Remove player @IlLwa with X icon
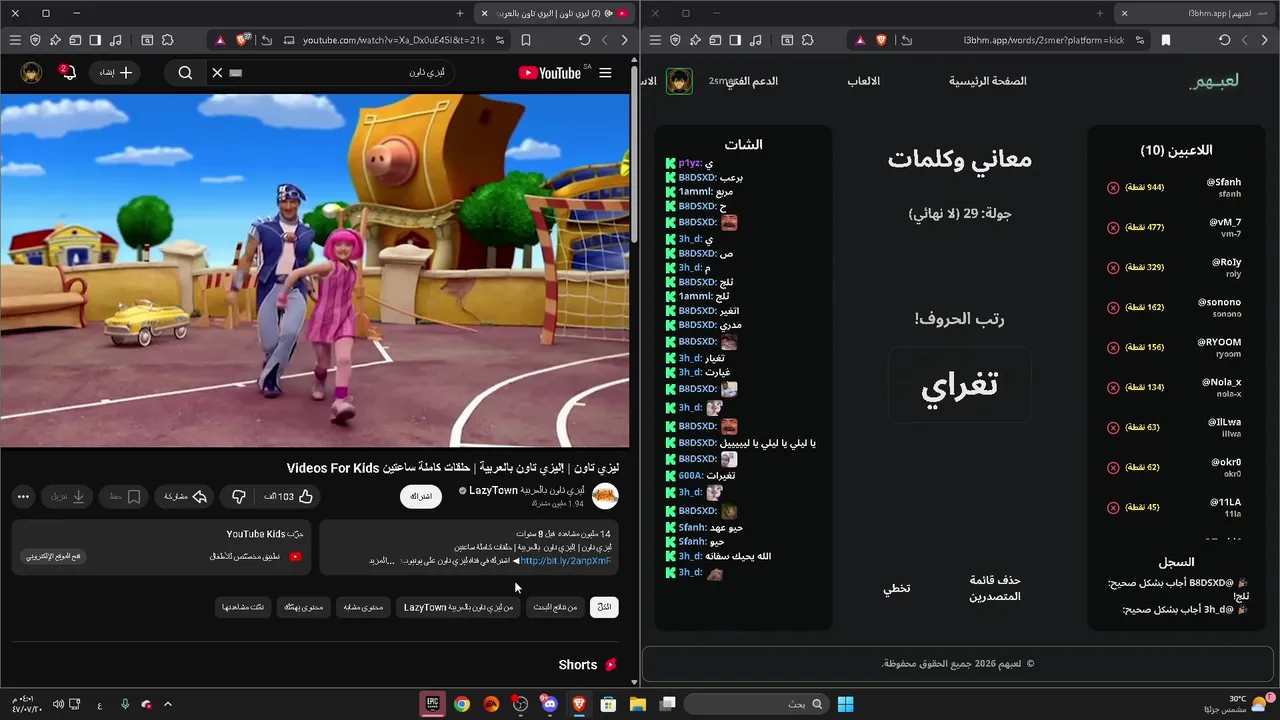The image size is (1280, 720). 1113,427
